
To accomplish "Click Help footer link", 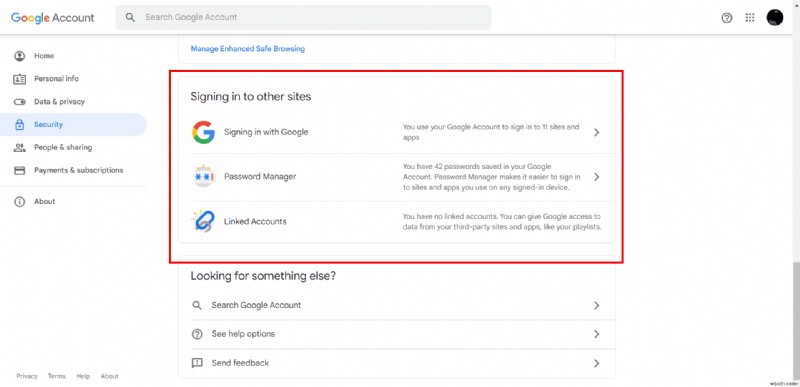I will point(83,376).
